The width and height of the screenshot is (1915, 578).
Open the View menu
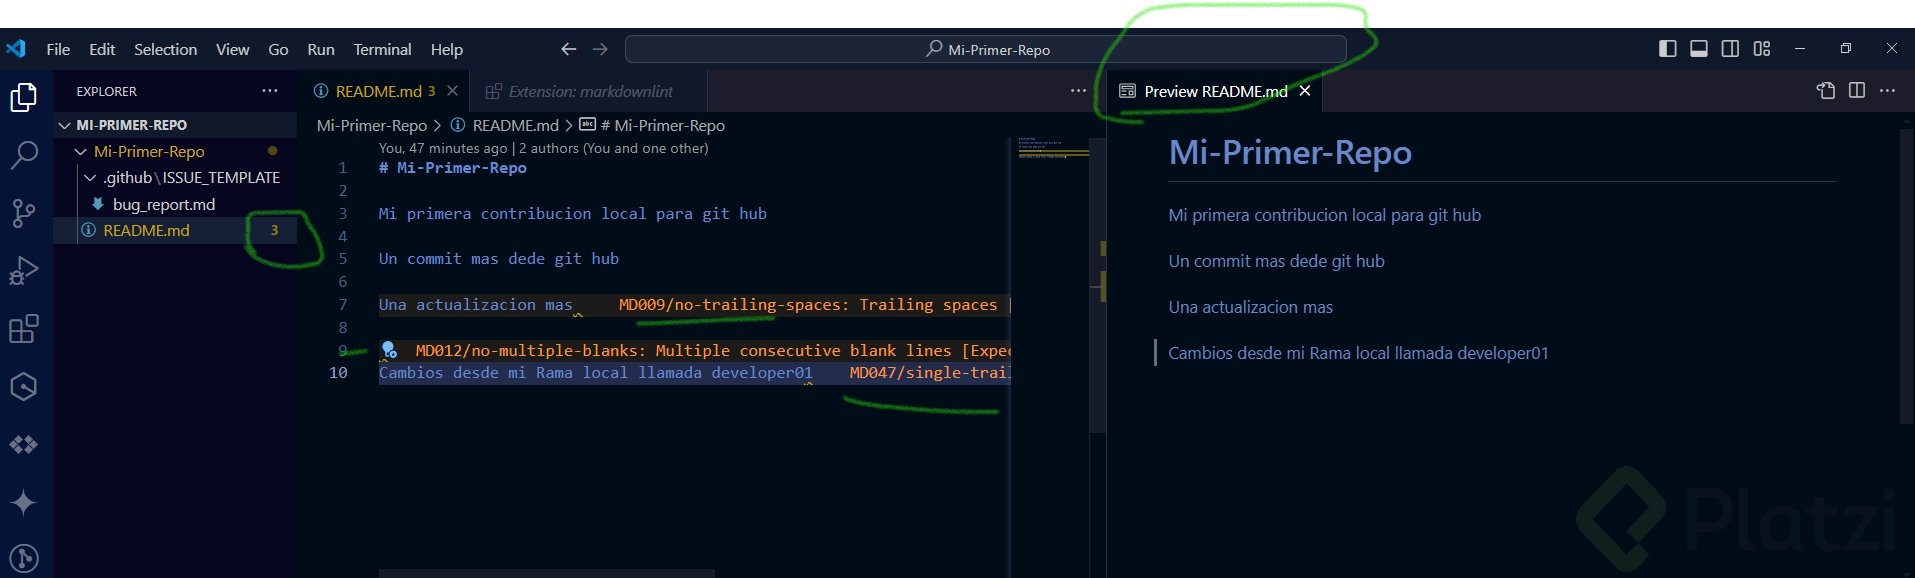pos(233,49)
